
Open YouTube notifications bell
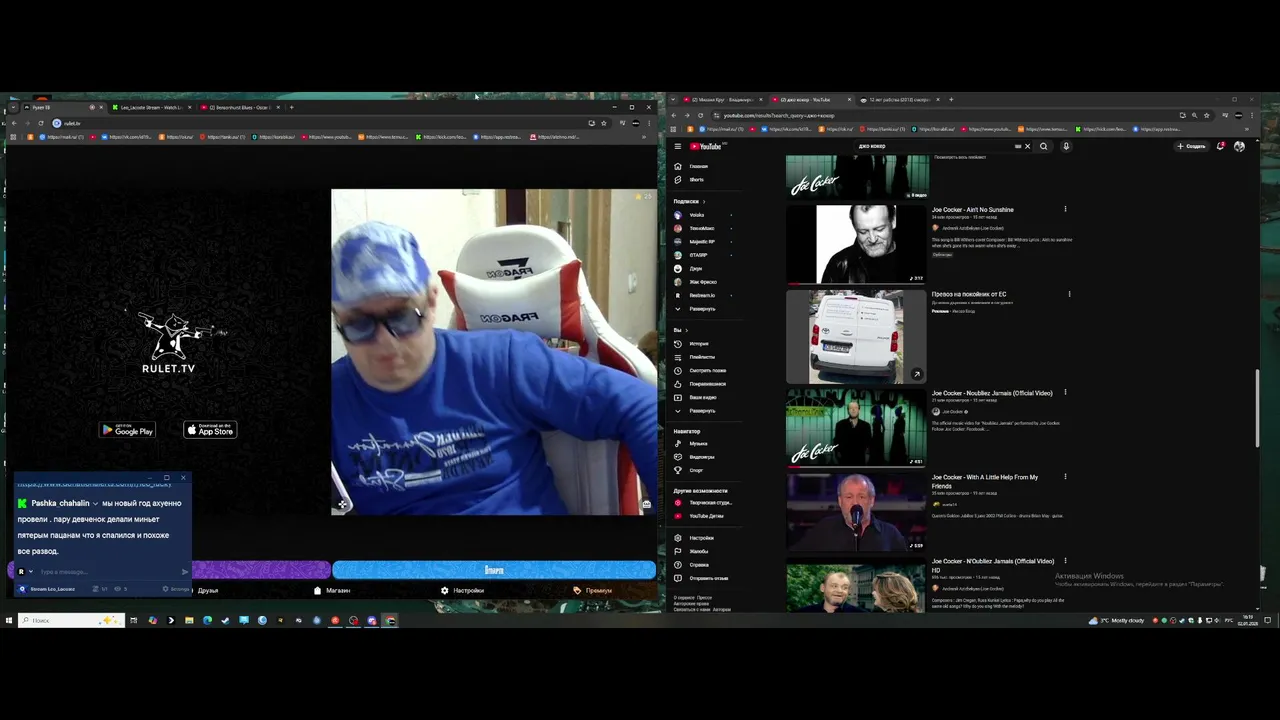pos(1221,146)
